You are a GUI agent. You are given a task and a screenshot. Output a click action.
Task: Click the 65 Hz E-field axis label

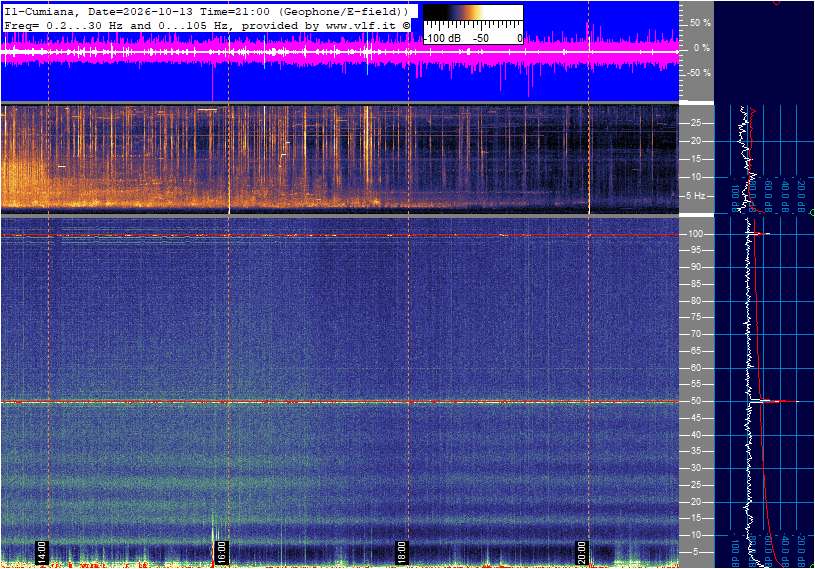coord(696,351)
